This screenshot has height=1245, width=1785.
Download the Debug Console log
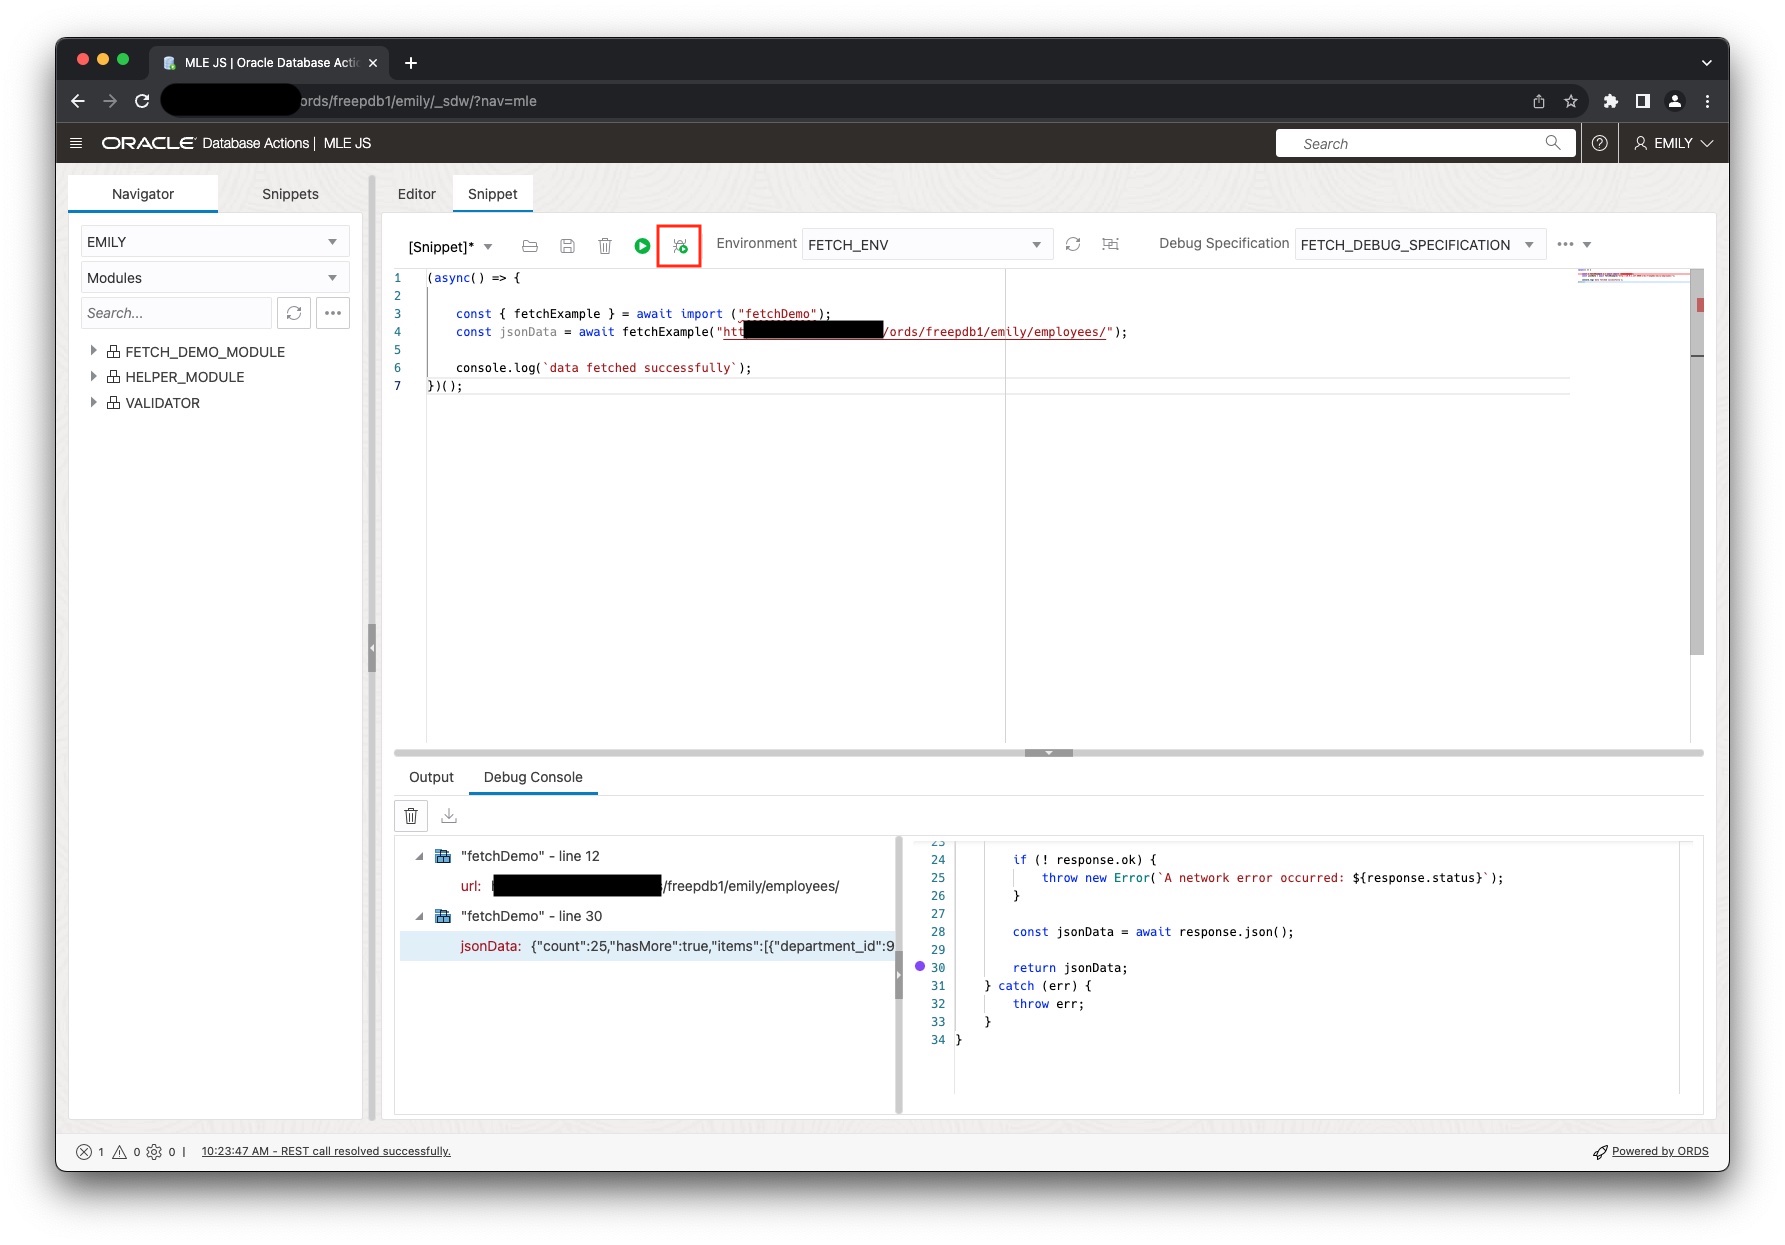coord(448,815)
